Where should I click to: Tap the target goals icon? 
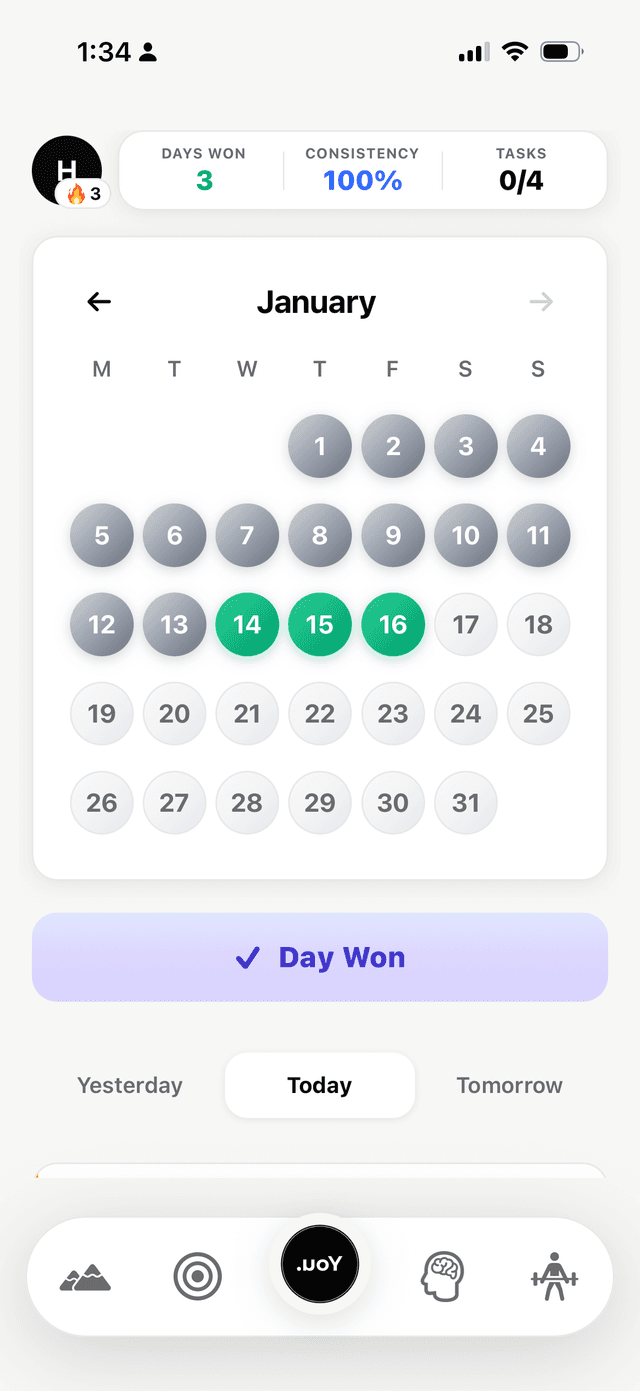197,1277
